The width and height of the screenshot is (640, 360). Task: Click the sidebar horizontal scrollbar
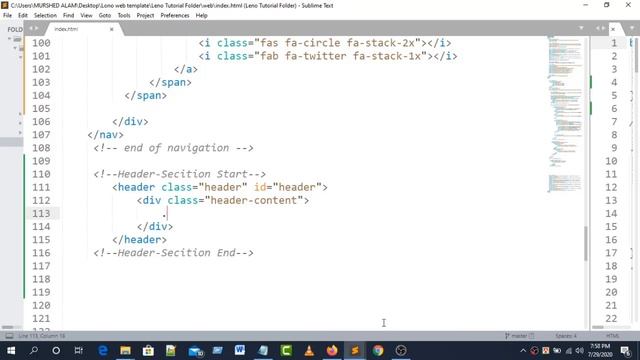[7, 327]
